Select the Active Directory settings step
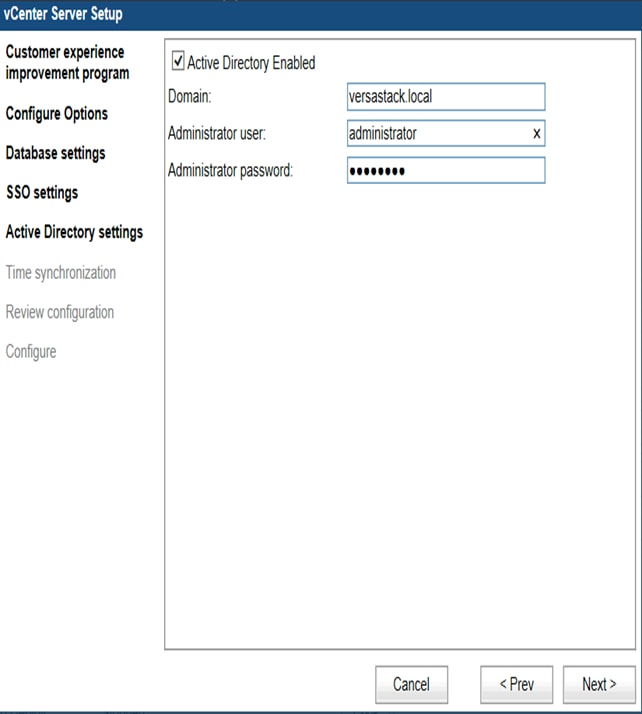 pos(74,232)
